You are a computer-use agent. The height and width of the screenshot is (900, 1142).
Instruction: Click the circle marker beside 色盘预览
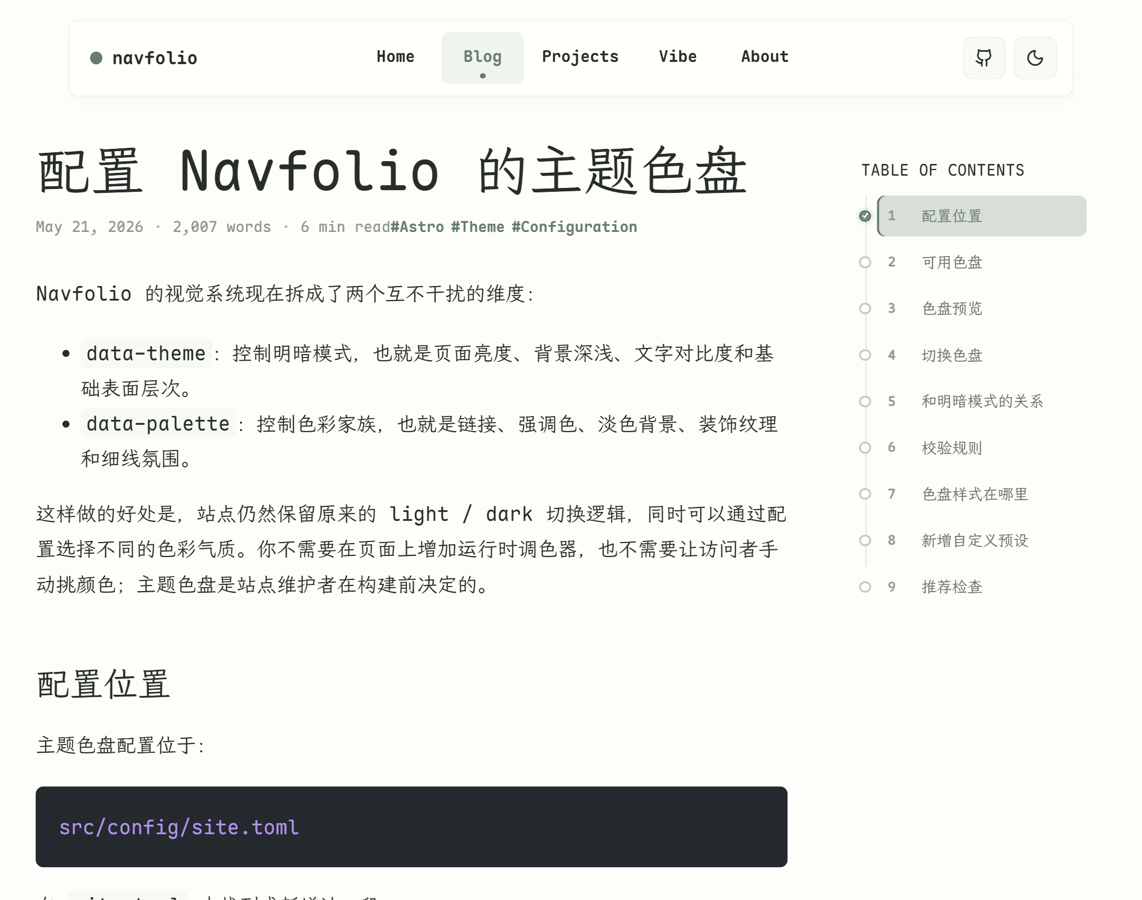click(865, 309)
